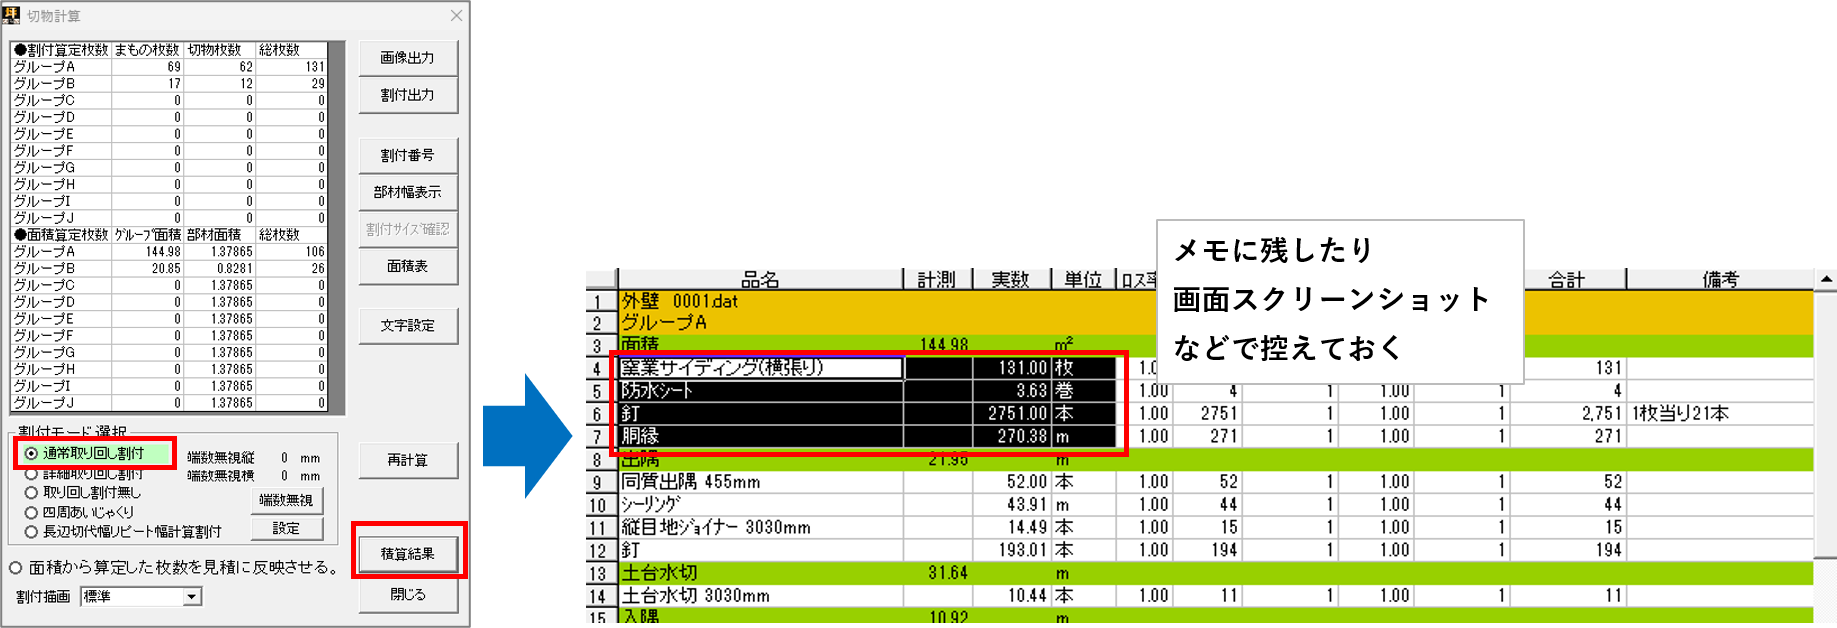This screenshot has width=1837, height=628.
Task: Click the 閉じる button
Action: pyautogui.click(x=408, y=594)
